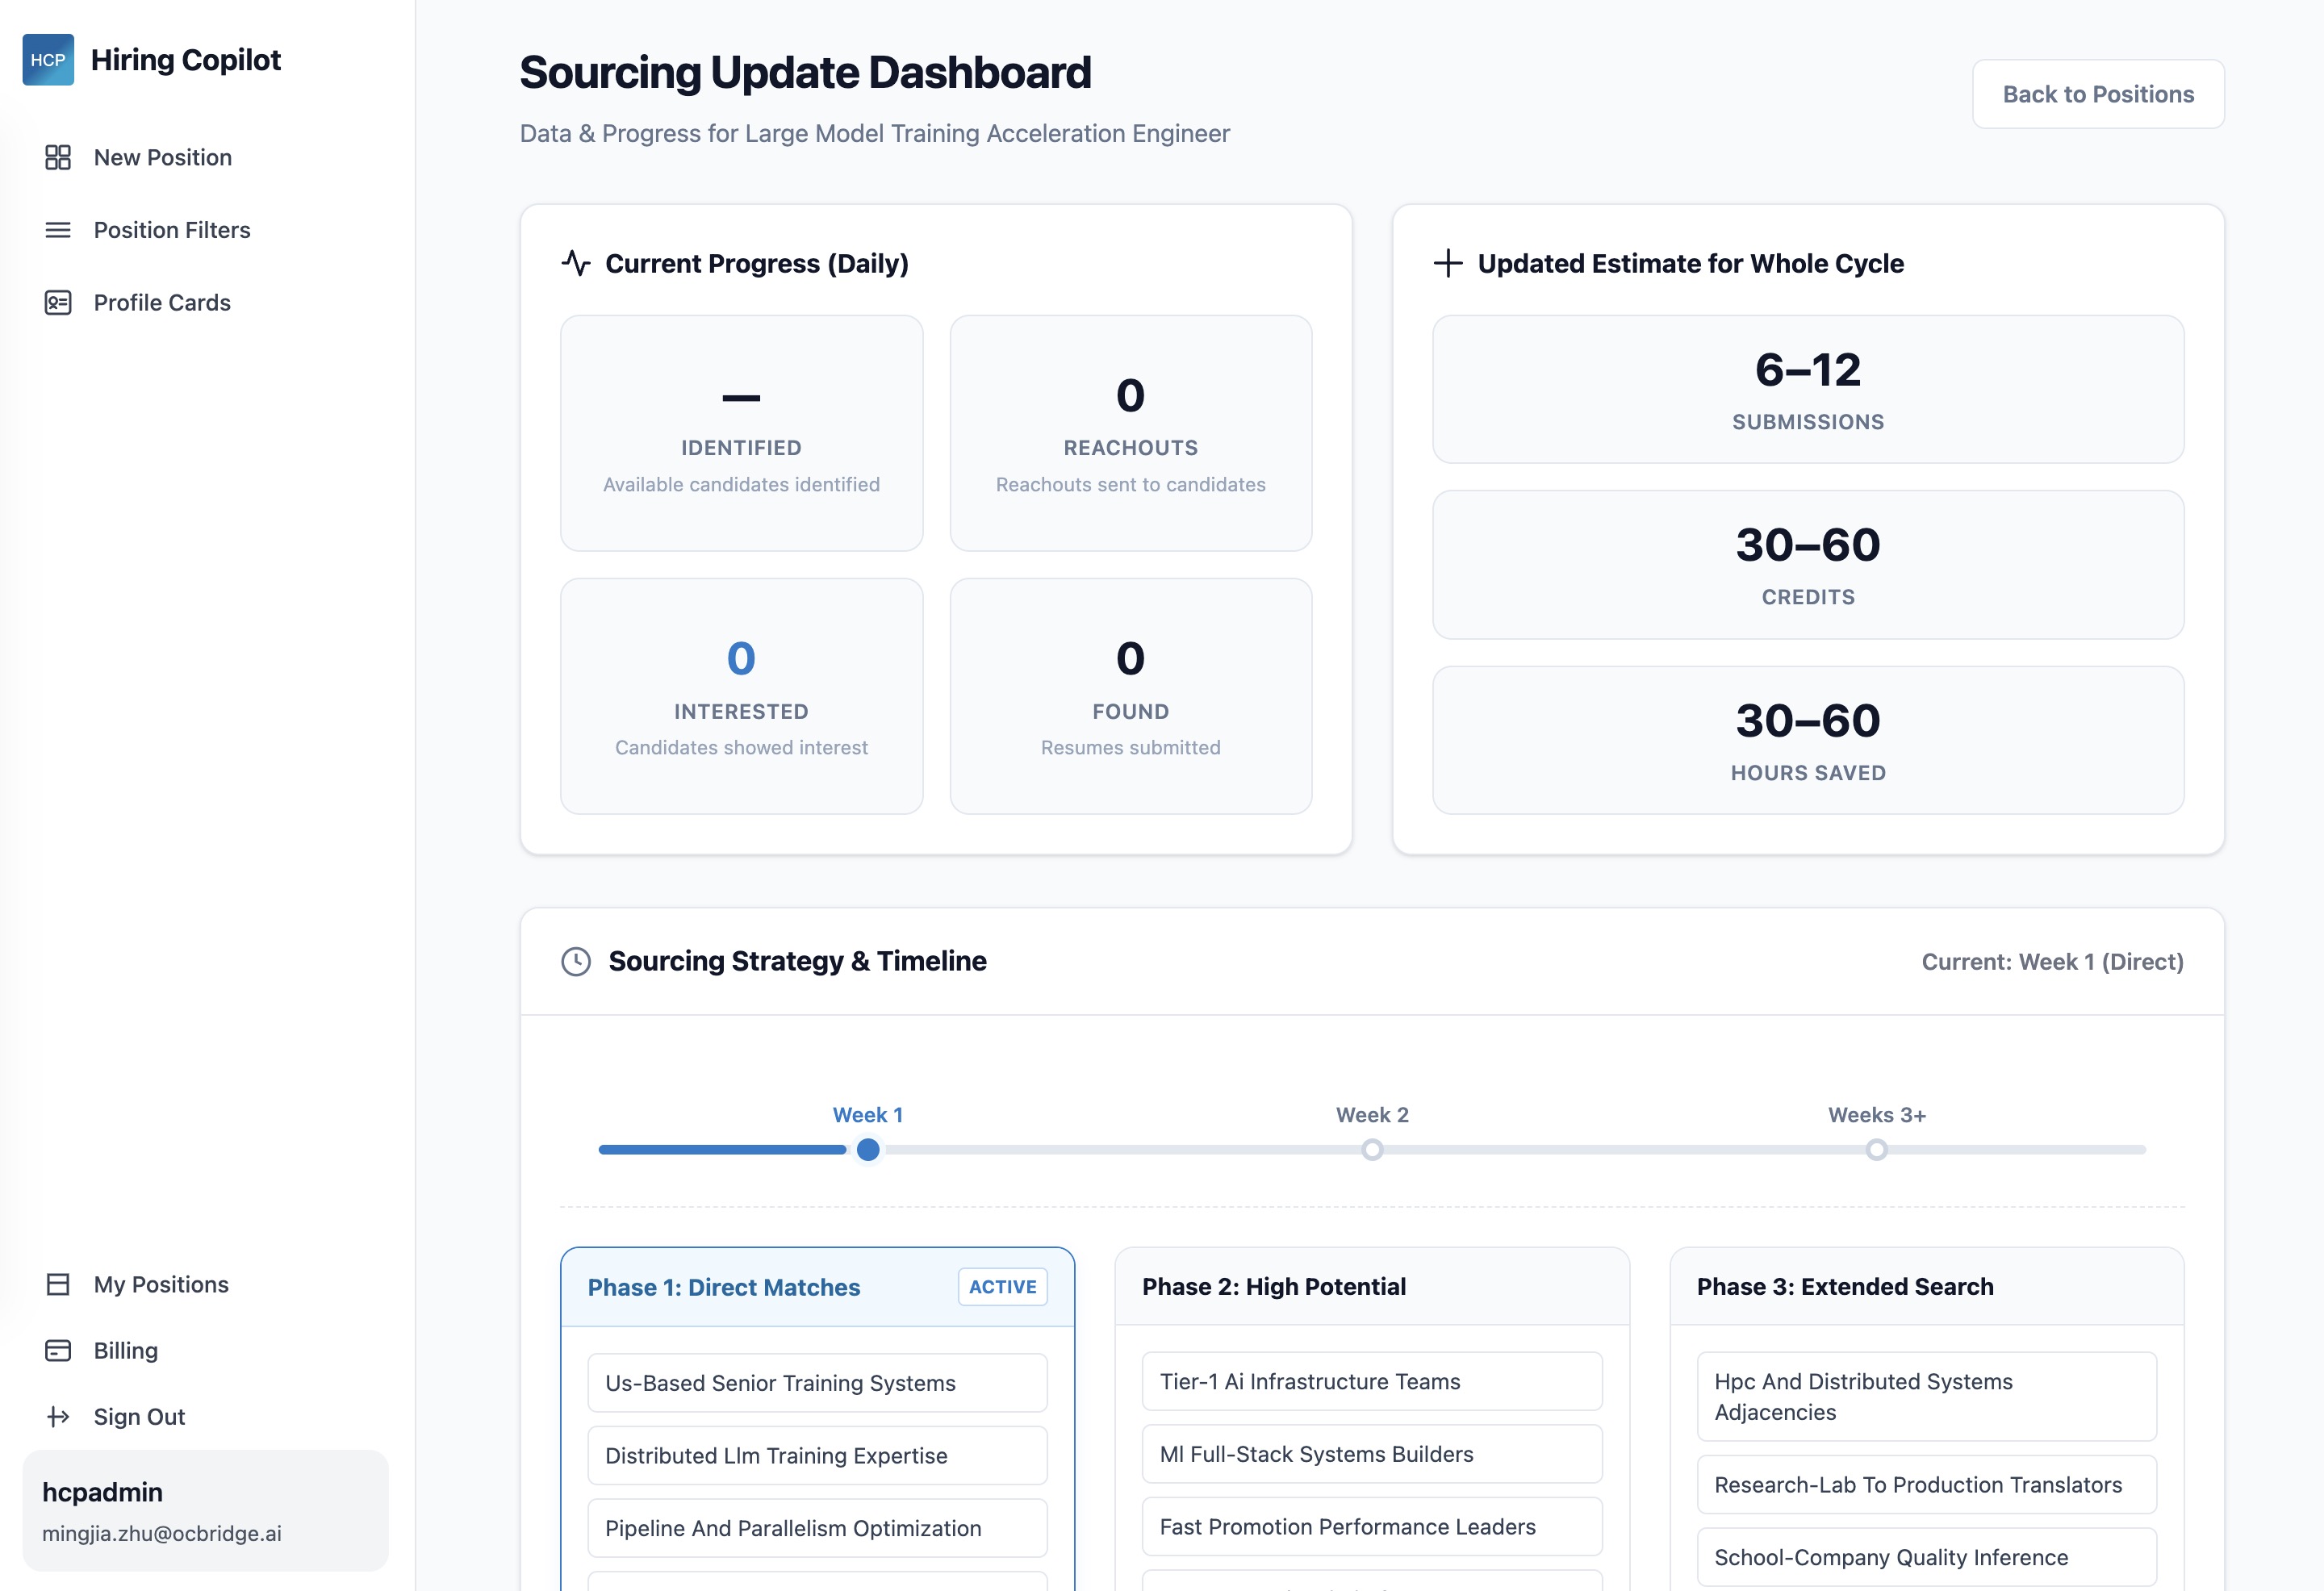
Task: Click the Week 2 marker dot on the slider
Action: 1372,1150
